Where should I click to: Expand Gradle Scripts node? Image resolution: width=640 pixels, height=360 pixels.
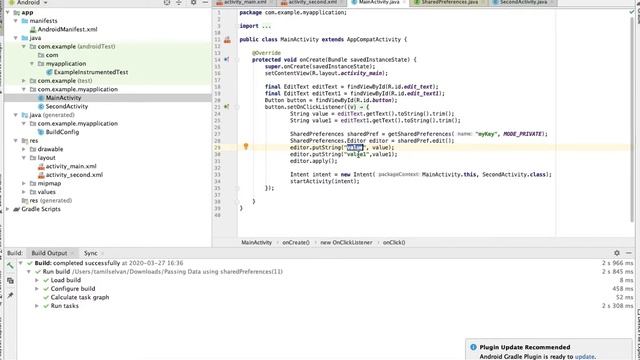pyautogui.click(x=7, y=209)
